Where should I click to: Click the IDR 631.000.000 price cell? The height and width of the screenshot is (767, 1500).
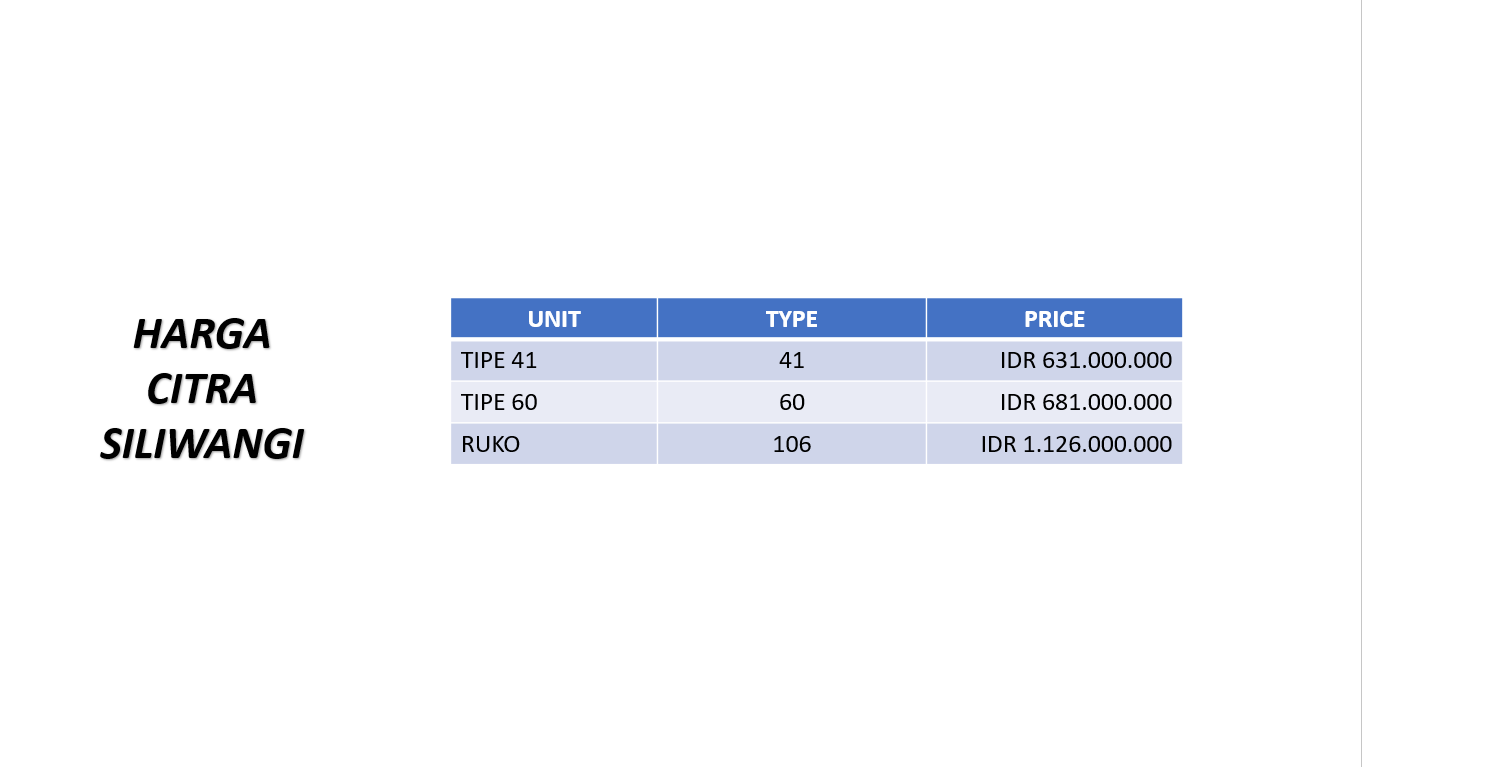coord(1054,360)
